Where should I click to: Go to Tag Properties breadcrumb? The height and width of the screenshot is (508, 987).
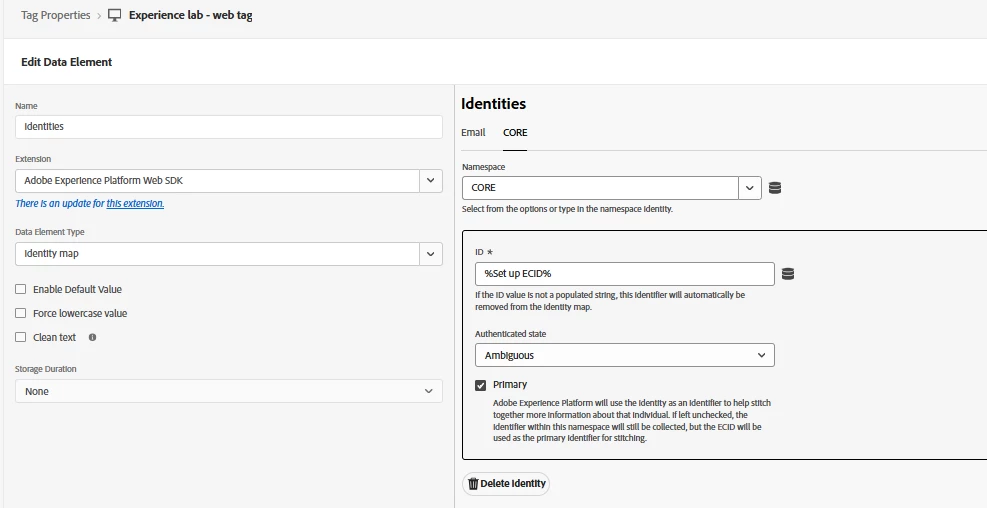pos(55,16)
